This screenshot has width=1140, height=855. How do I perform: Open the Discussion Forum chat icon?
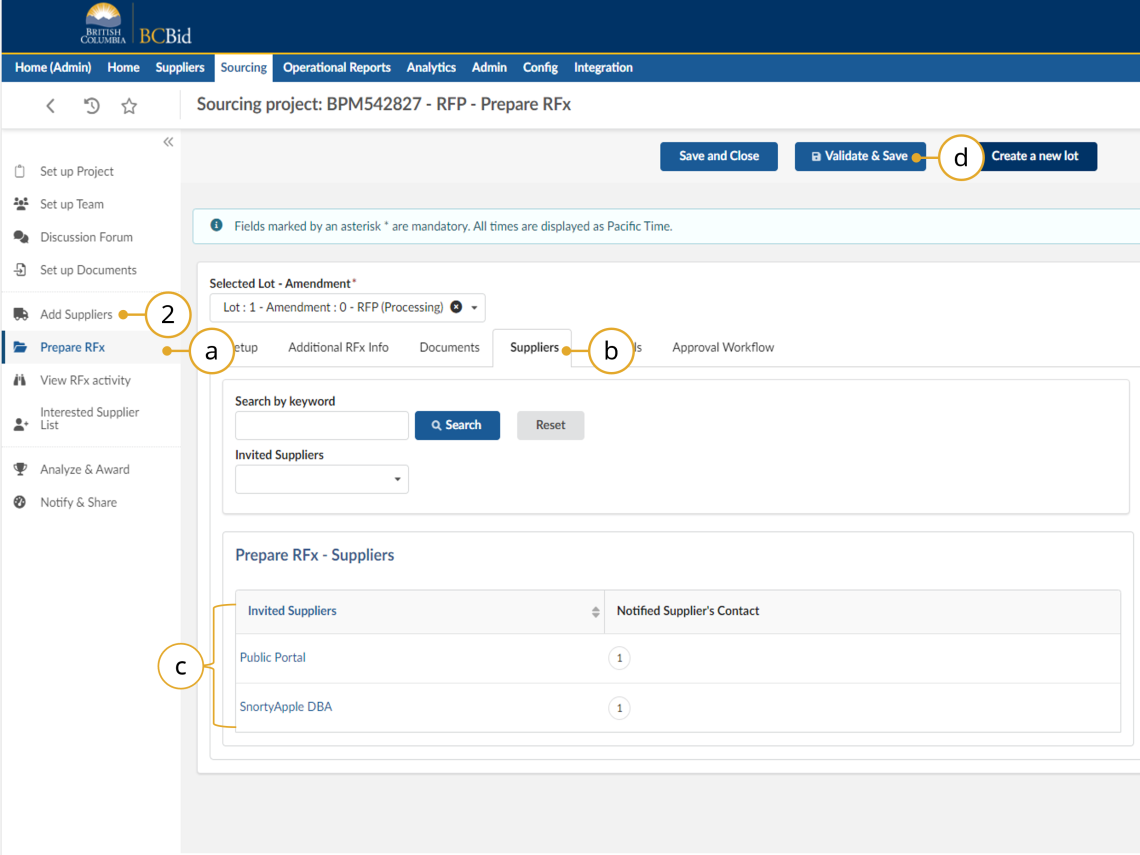point(19,237)
